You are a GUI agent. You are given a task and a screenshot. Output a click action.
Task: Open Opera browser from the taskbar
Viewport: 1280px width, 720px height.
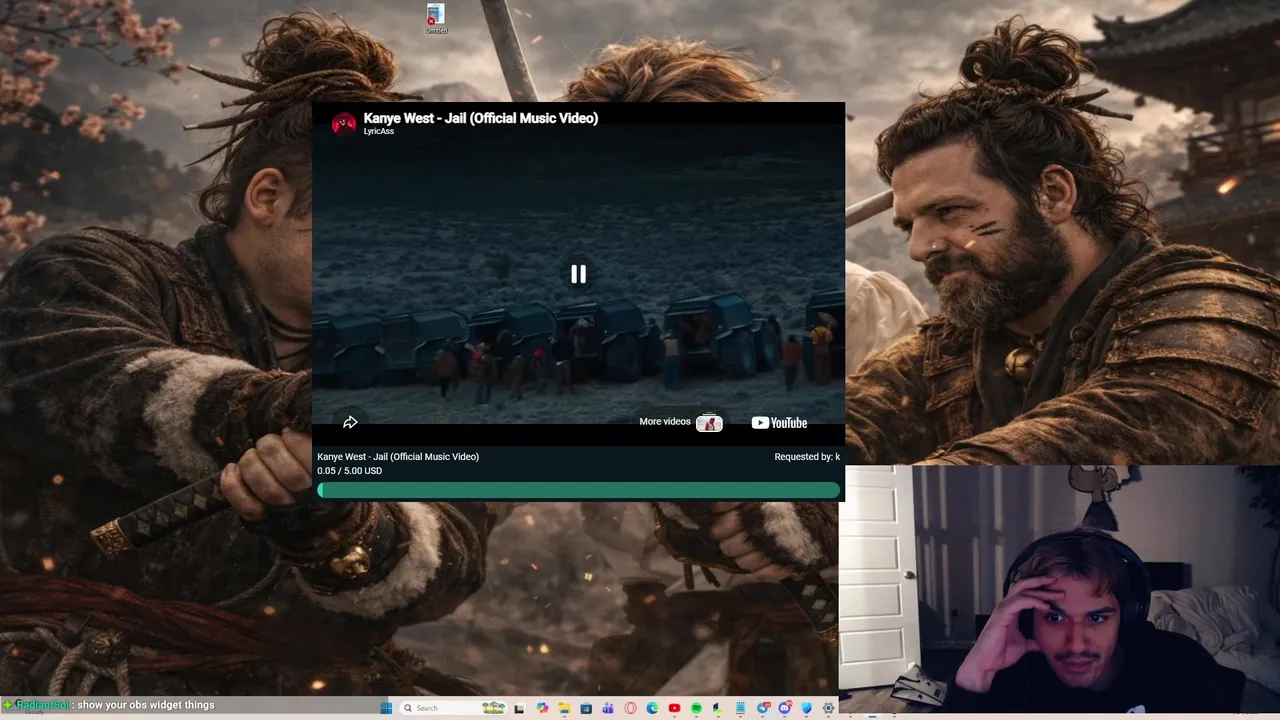(x=630, y=708)
